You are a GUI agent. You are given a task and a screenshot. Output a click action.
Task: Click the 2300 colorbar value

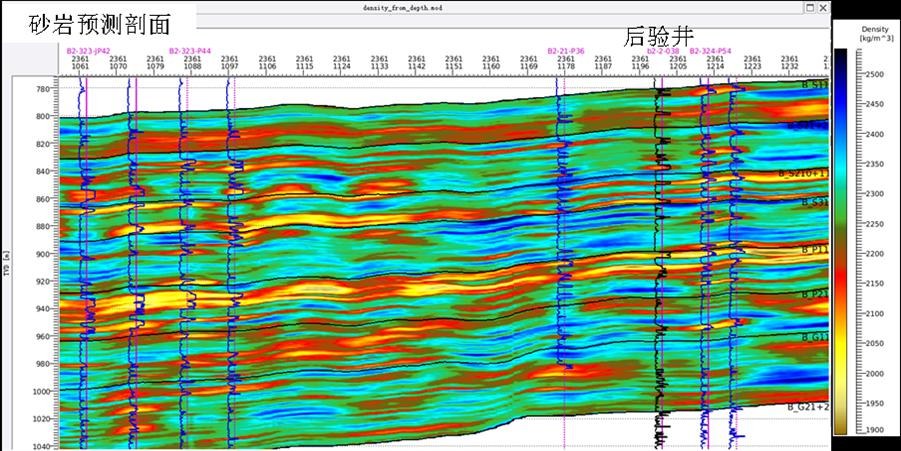pos(876,194)
